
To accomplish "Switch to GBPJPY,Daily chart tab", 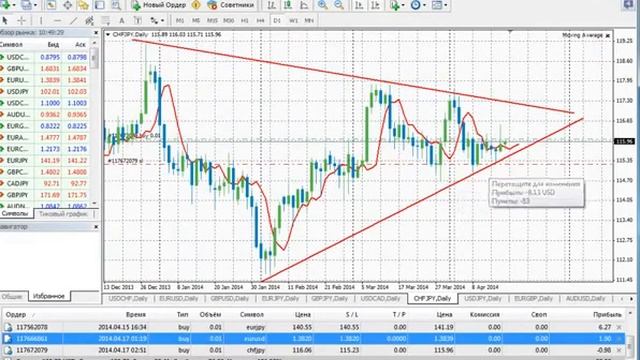I will (330, 299).
